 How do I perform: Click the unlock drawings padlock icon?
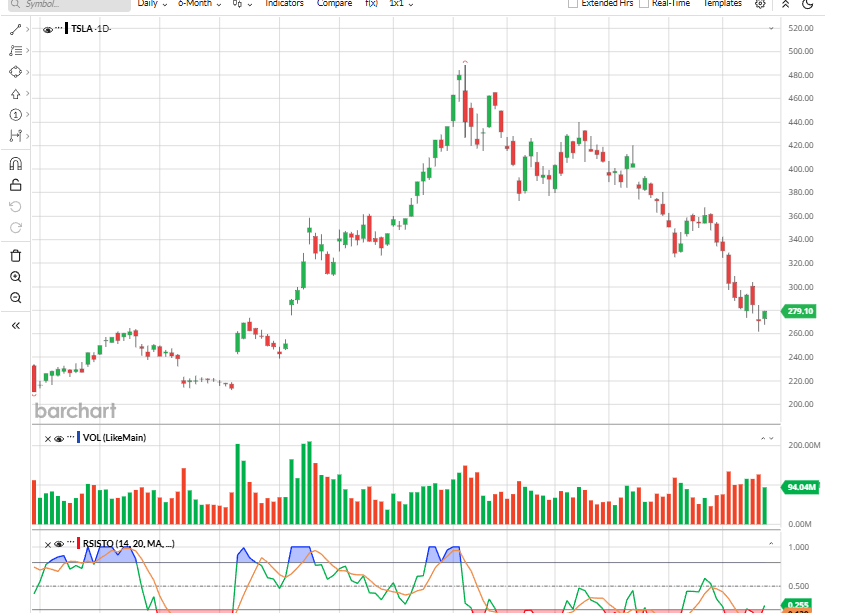(x=15, y=185)
